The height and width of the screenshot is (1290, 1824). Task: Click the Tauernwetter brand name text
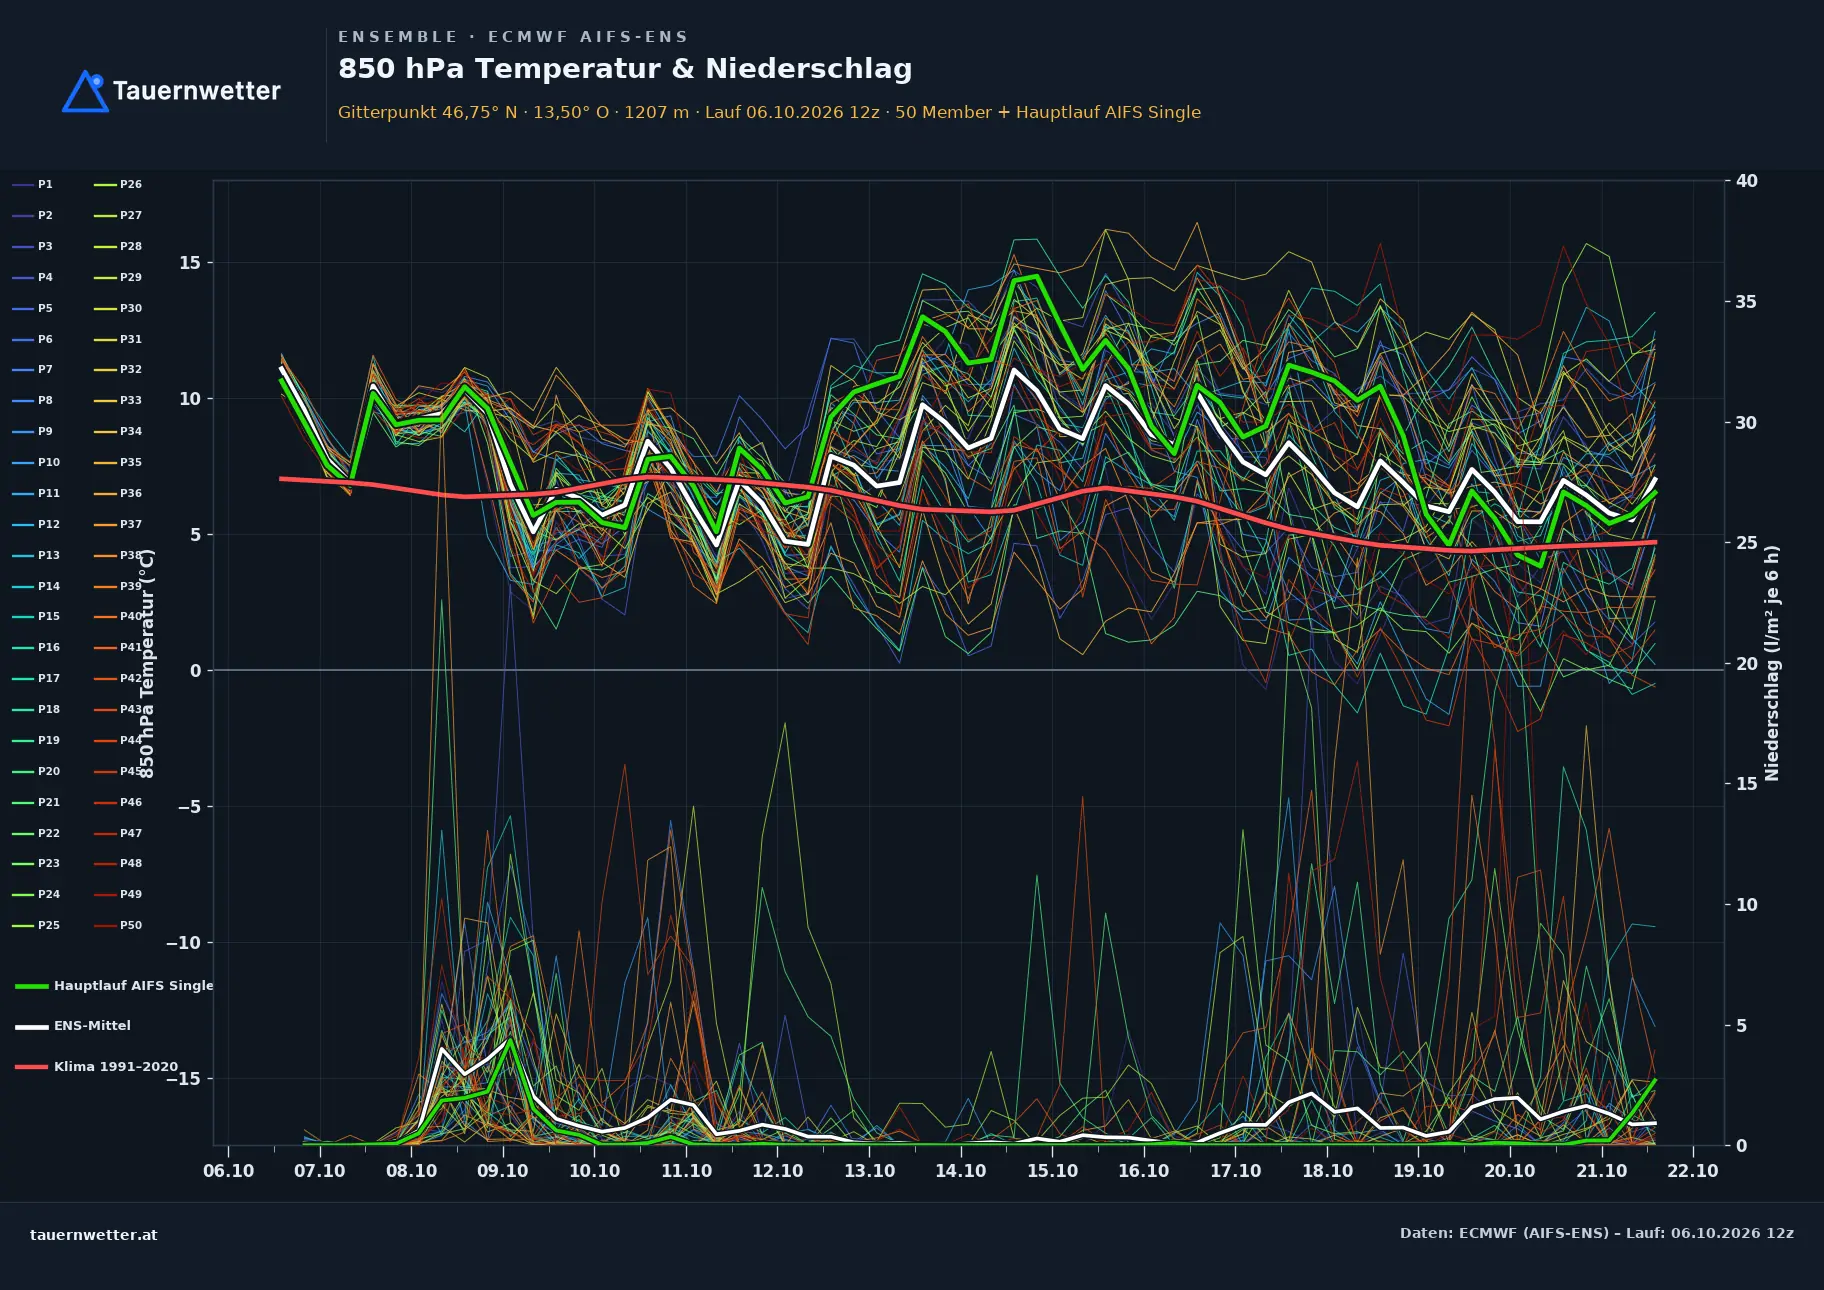(x=197, y=91)
